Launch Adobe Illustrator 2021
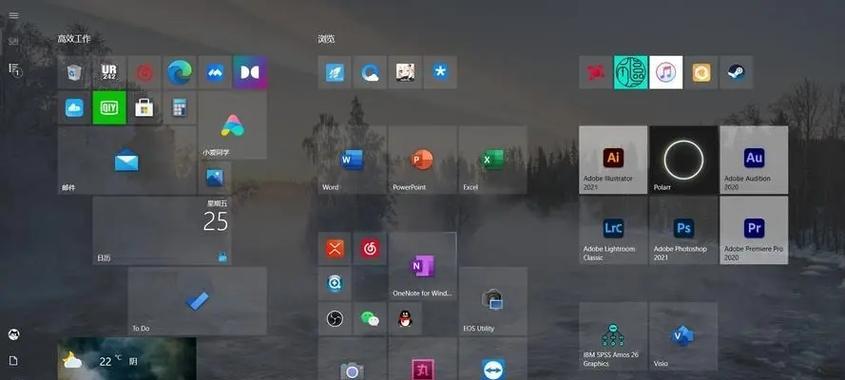This screenshot has height=380, width=845. pyautogui.click(x=613, y=160)
